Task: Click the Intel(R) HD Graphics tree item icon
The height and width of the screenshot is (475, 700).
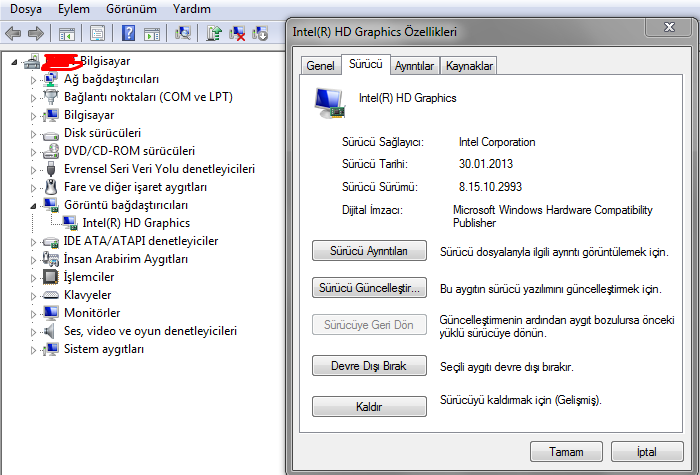Action: click(69, 223)
